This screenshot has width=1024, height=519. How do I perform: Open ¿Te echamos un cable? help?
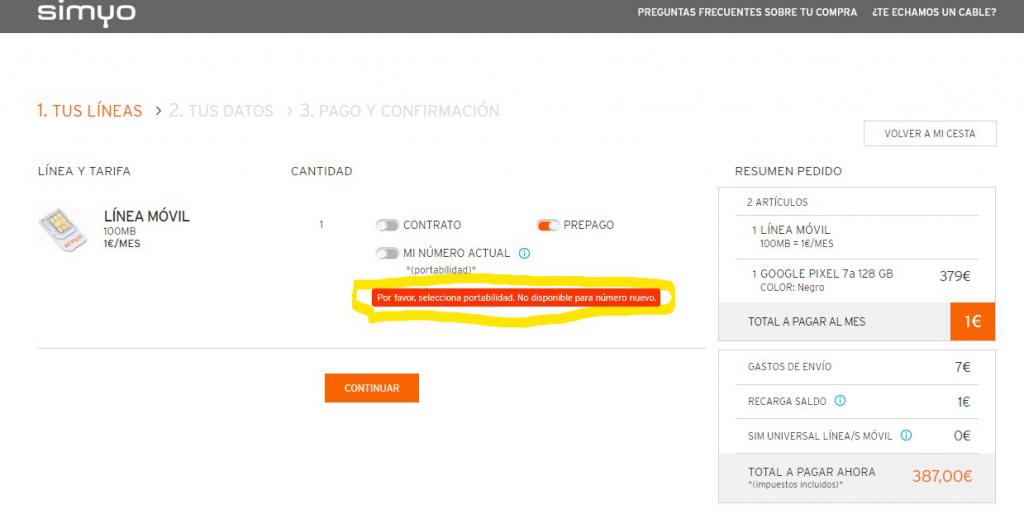pos(933,13)
